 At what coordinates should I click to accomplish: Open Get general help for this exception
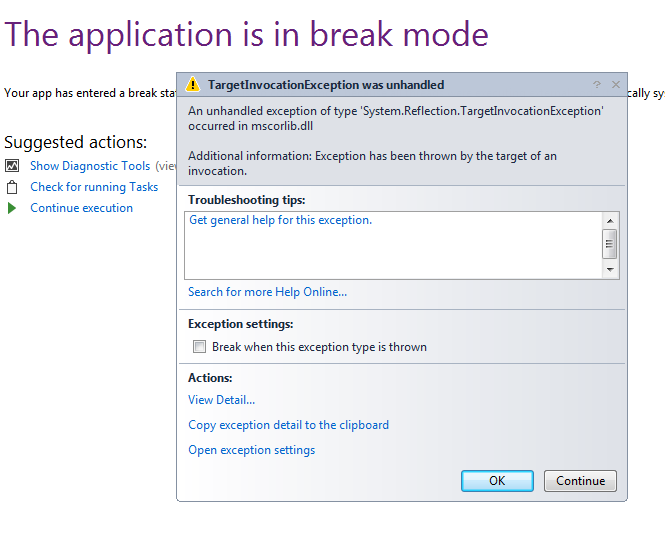tap(280, 220)
